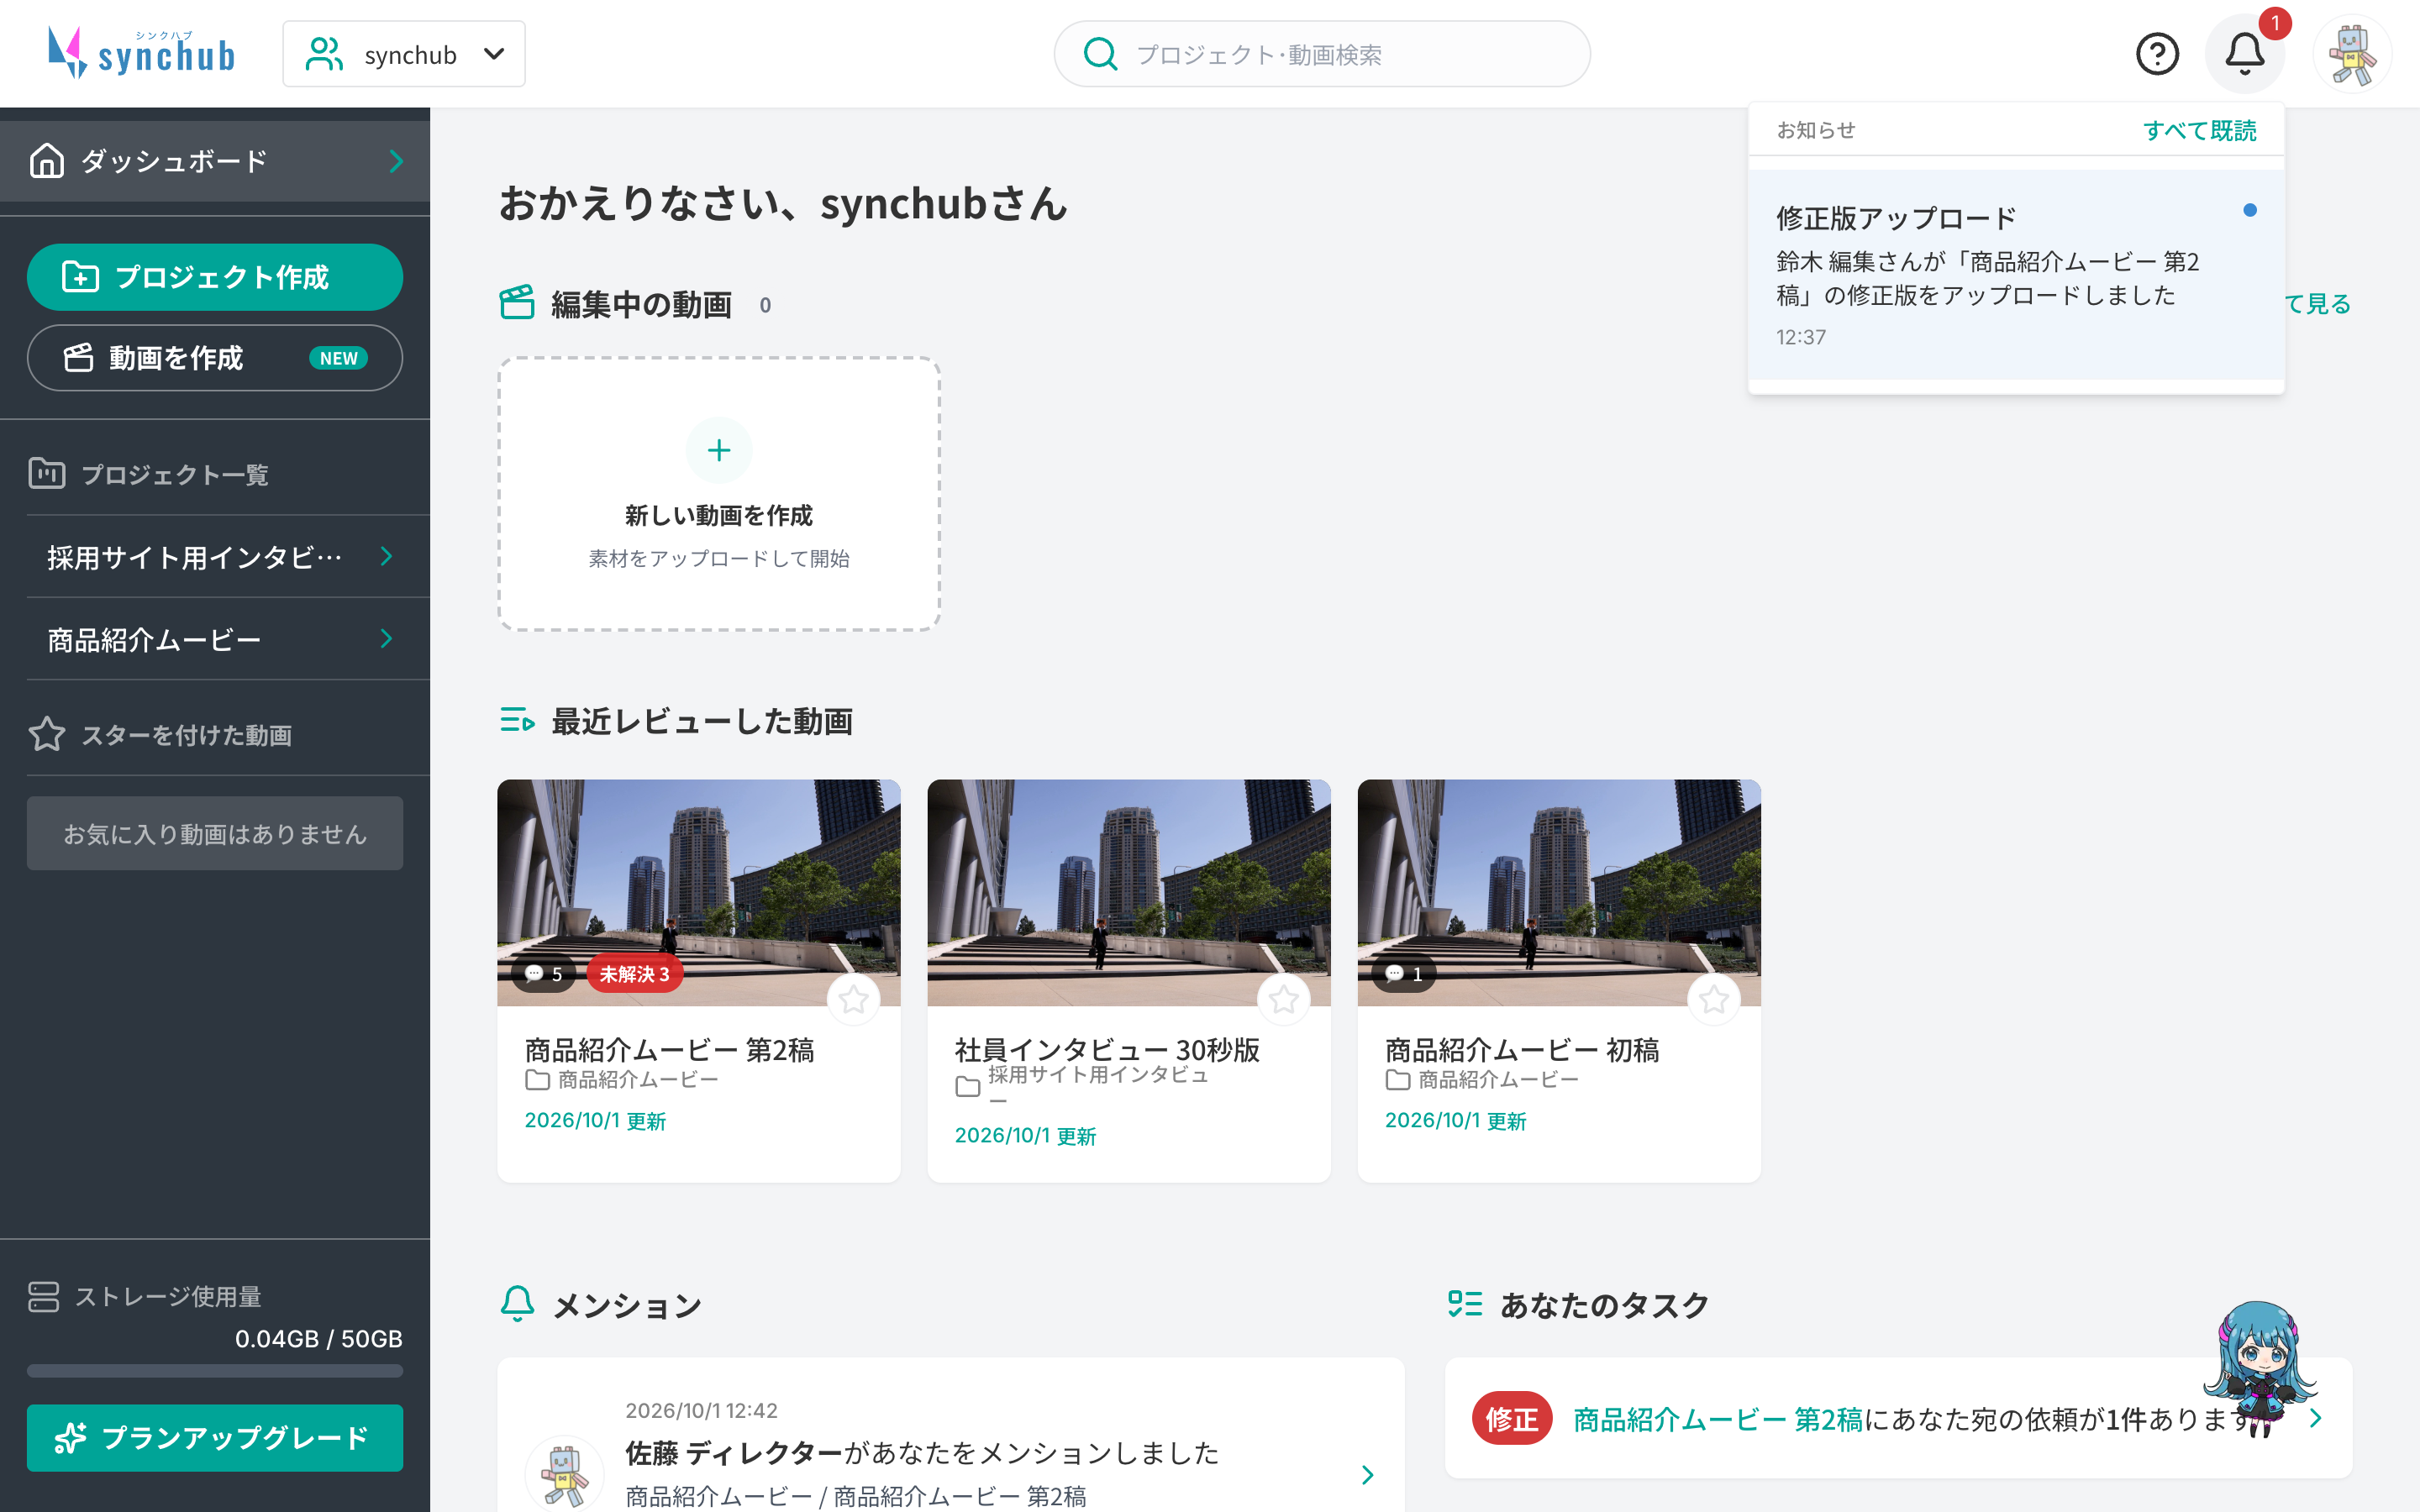
Task: Expand 商品紹介ムービー project chevron in sidebar
Action: pyautogui.click(x=387, y=638)
